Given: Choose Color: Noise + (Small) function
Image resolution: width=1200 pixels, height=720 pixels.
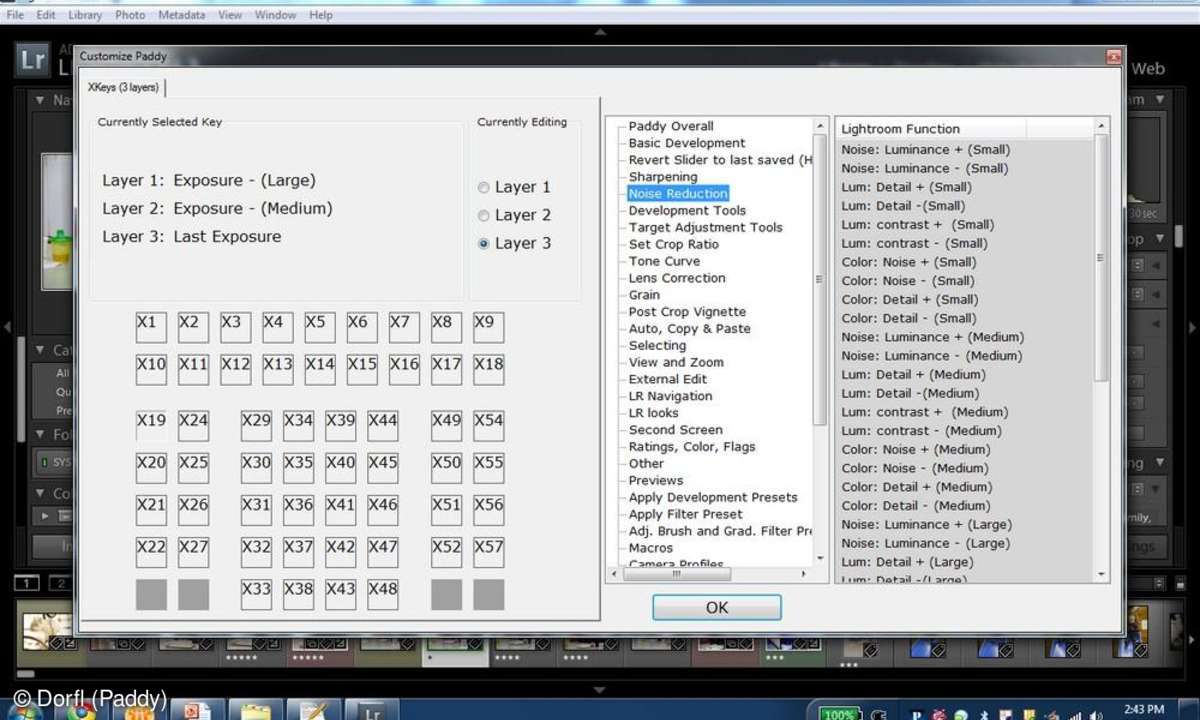Looking at the screenshot, I should tap(910, 262).
